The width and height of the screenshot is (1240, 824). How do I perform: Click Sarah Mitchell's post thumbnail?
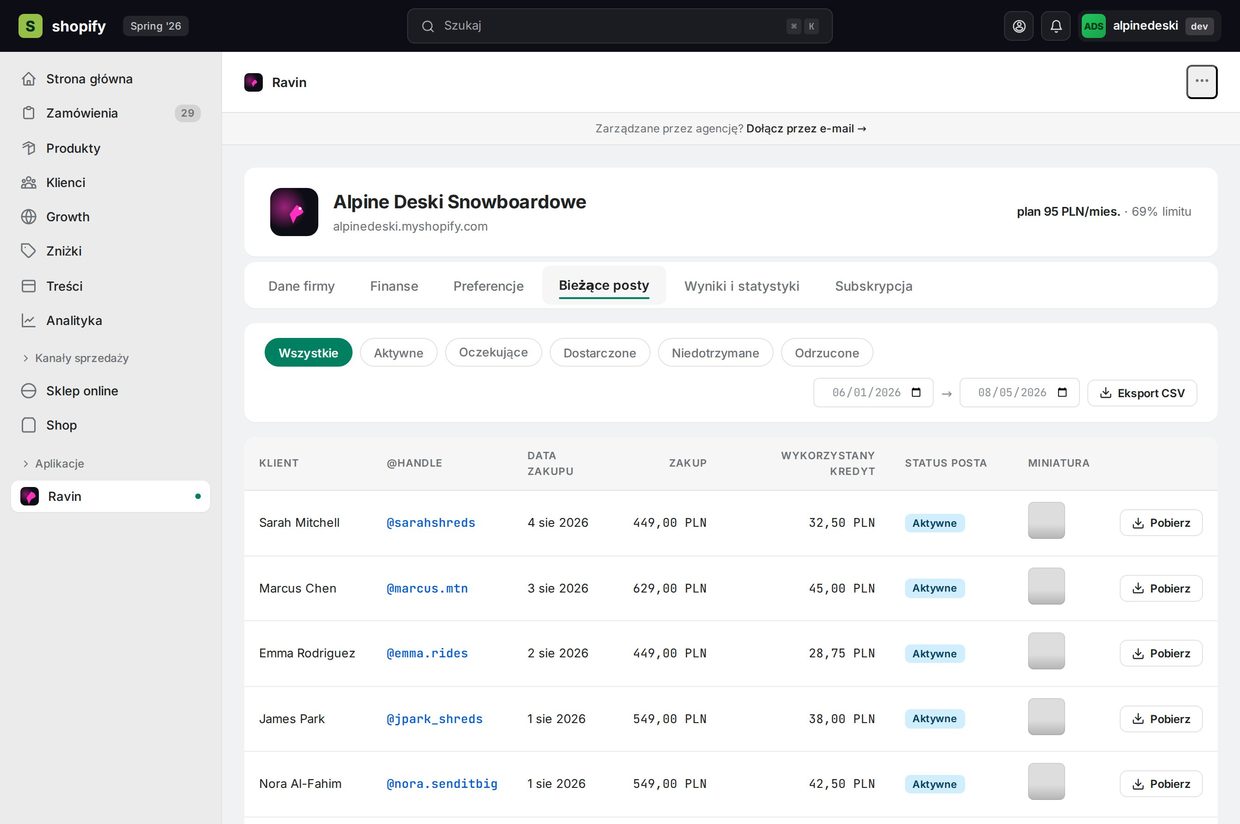point(1046,521)
